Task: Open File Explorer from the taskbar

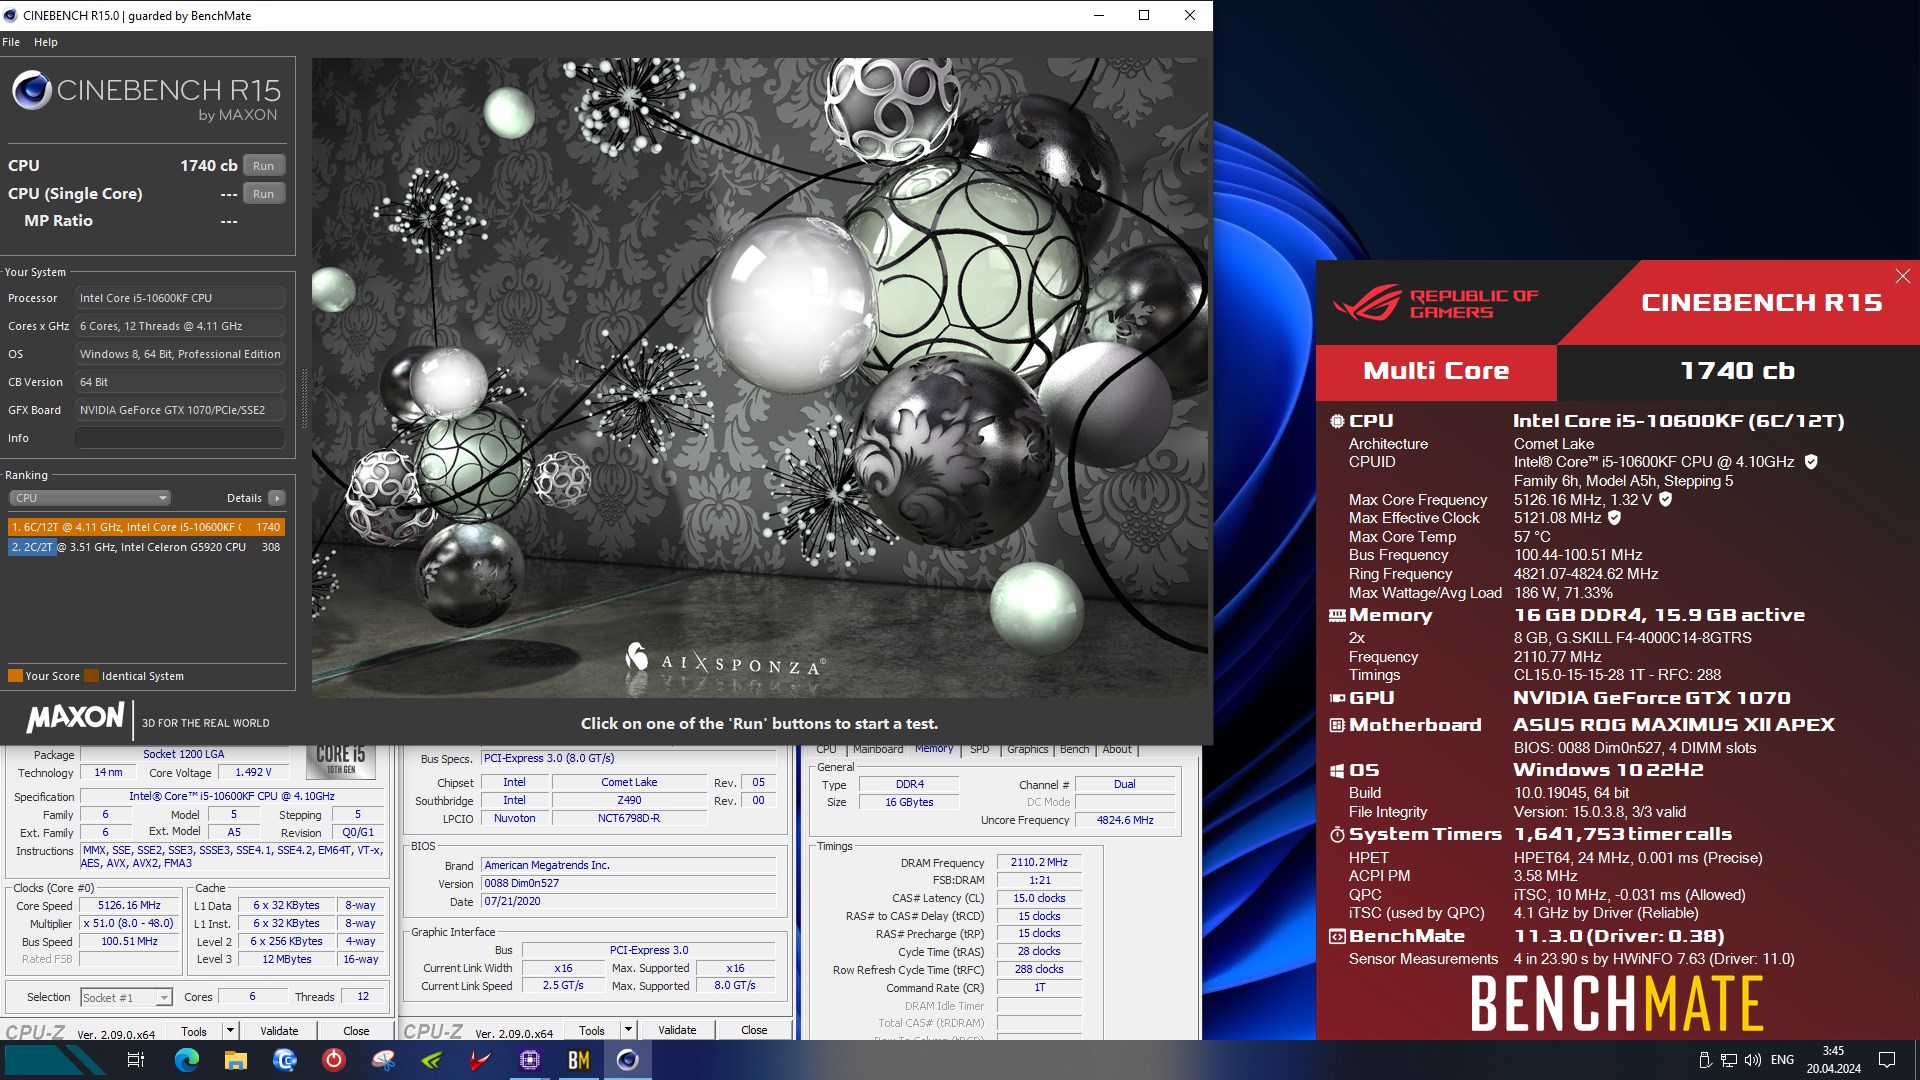Action: 235,1060
